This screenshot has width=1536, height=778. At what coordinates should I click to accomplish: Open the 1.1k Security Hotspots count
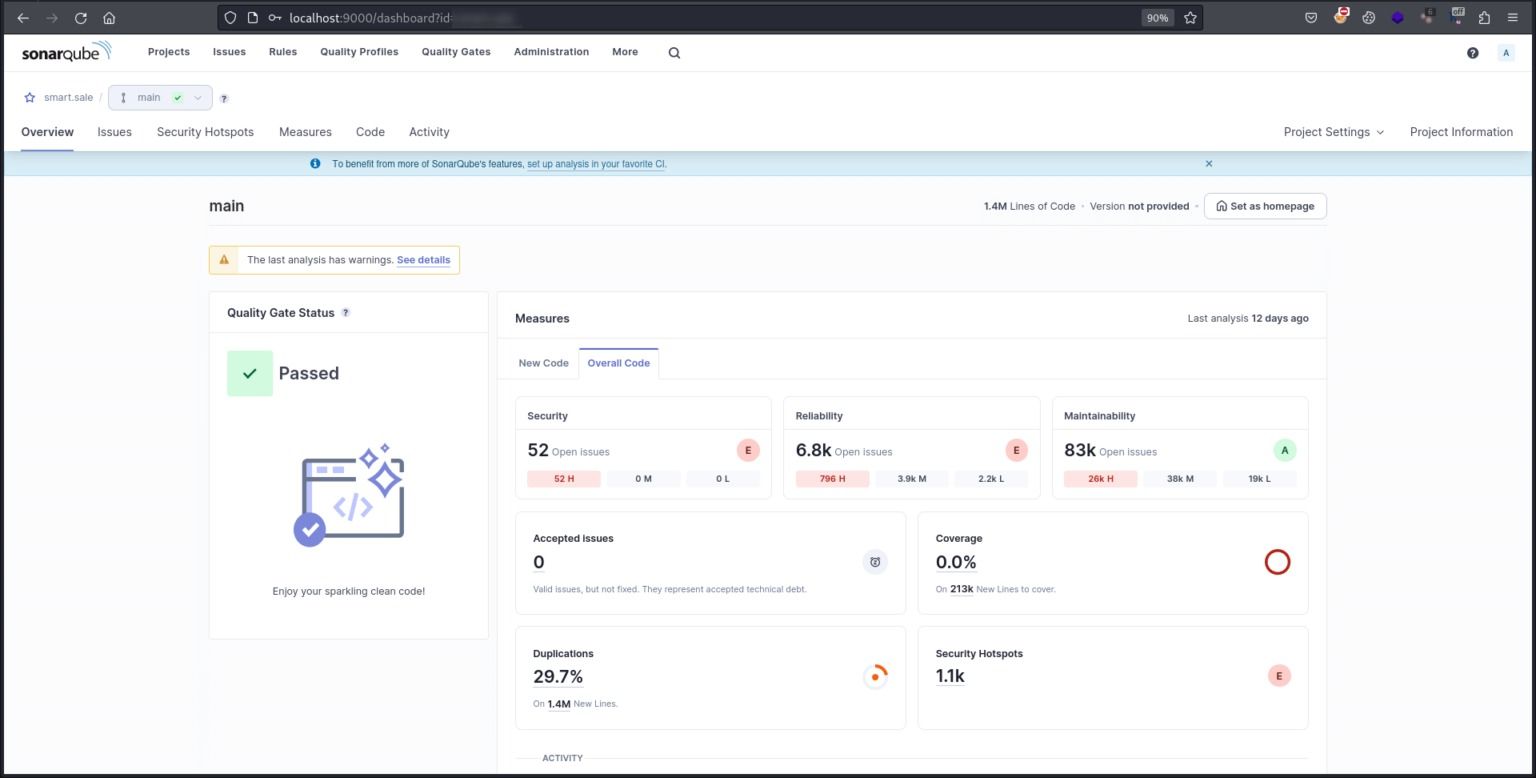pos(950,677)
